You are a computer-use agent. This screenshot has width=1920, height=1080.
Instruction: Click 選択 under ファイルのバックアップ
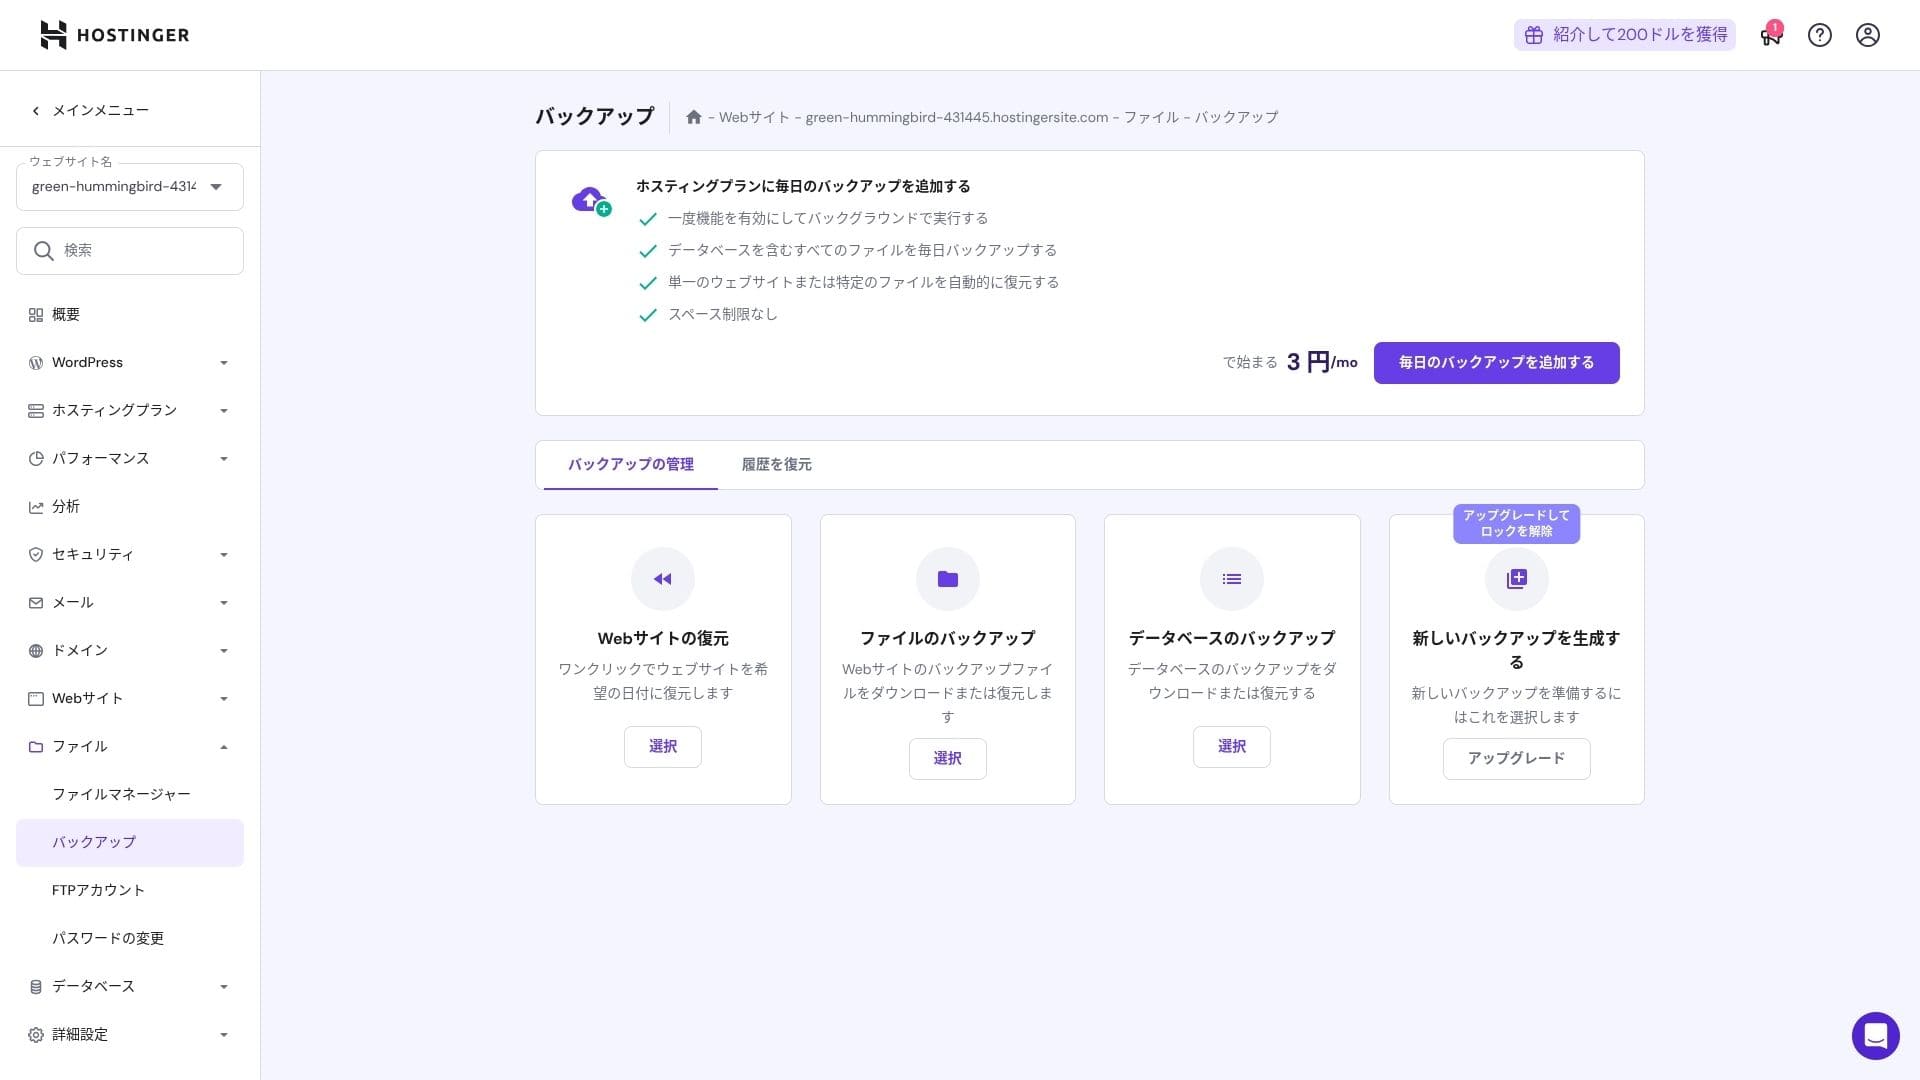point(948,759)
